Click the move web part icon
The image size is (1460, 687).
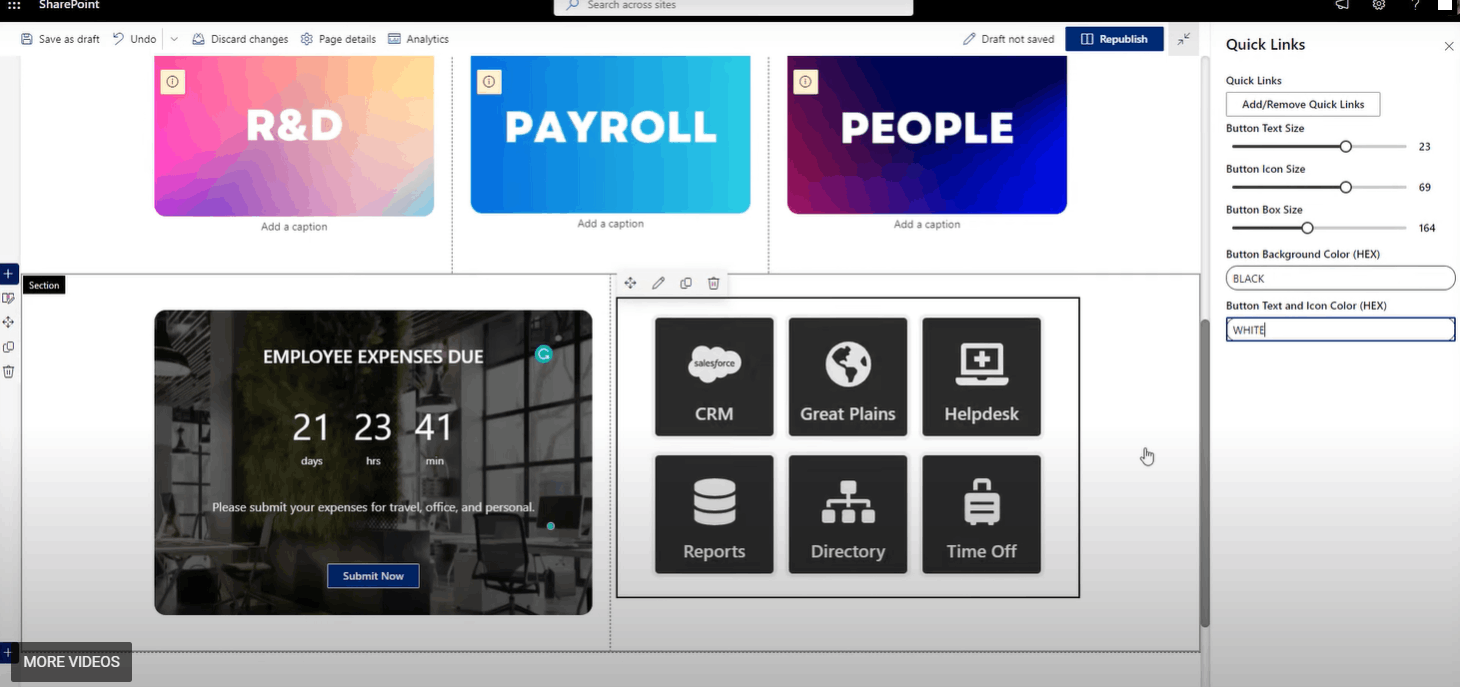[630, 283]
